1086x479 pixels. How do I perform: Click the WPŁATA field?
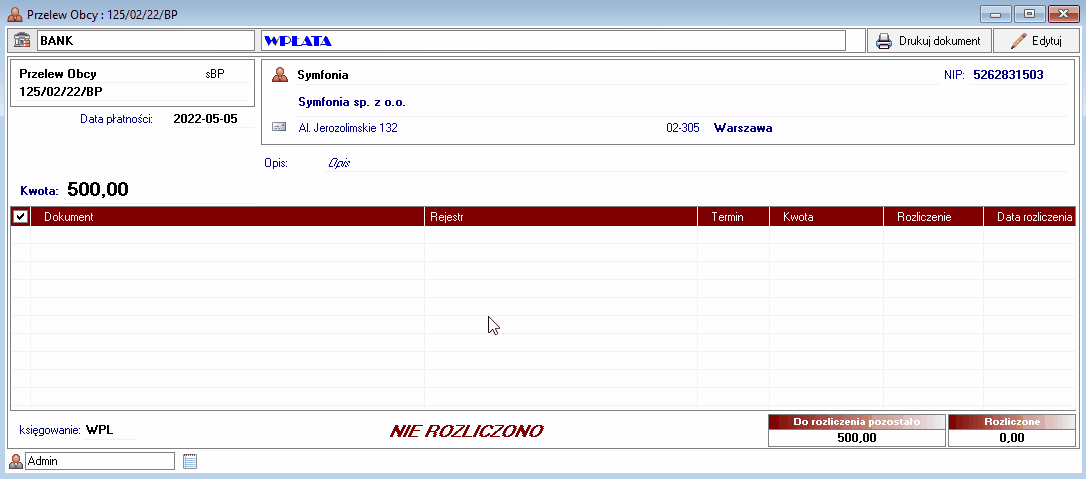click(553, 41)
